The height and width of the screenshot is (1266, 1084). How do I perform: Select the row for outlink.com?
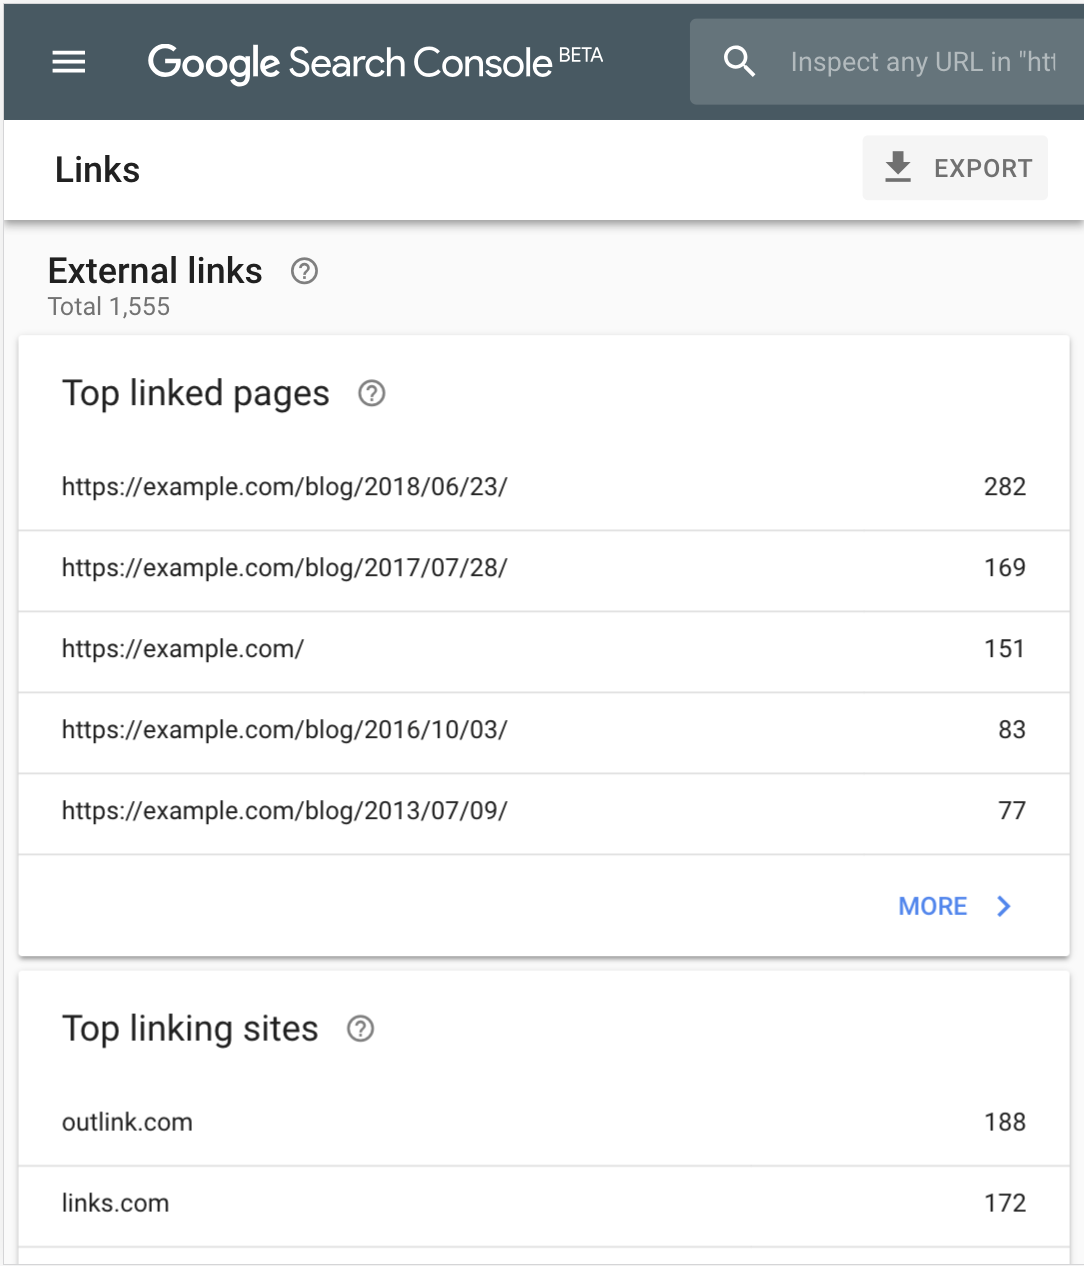540,1121
